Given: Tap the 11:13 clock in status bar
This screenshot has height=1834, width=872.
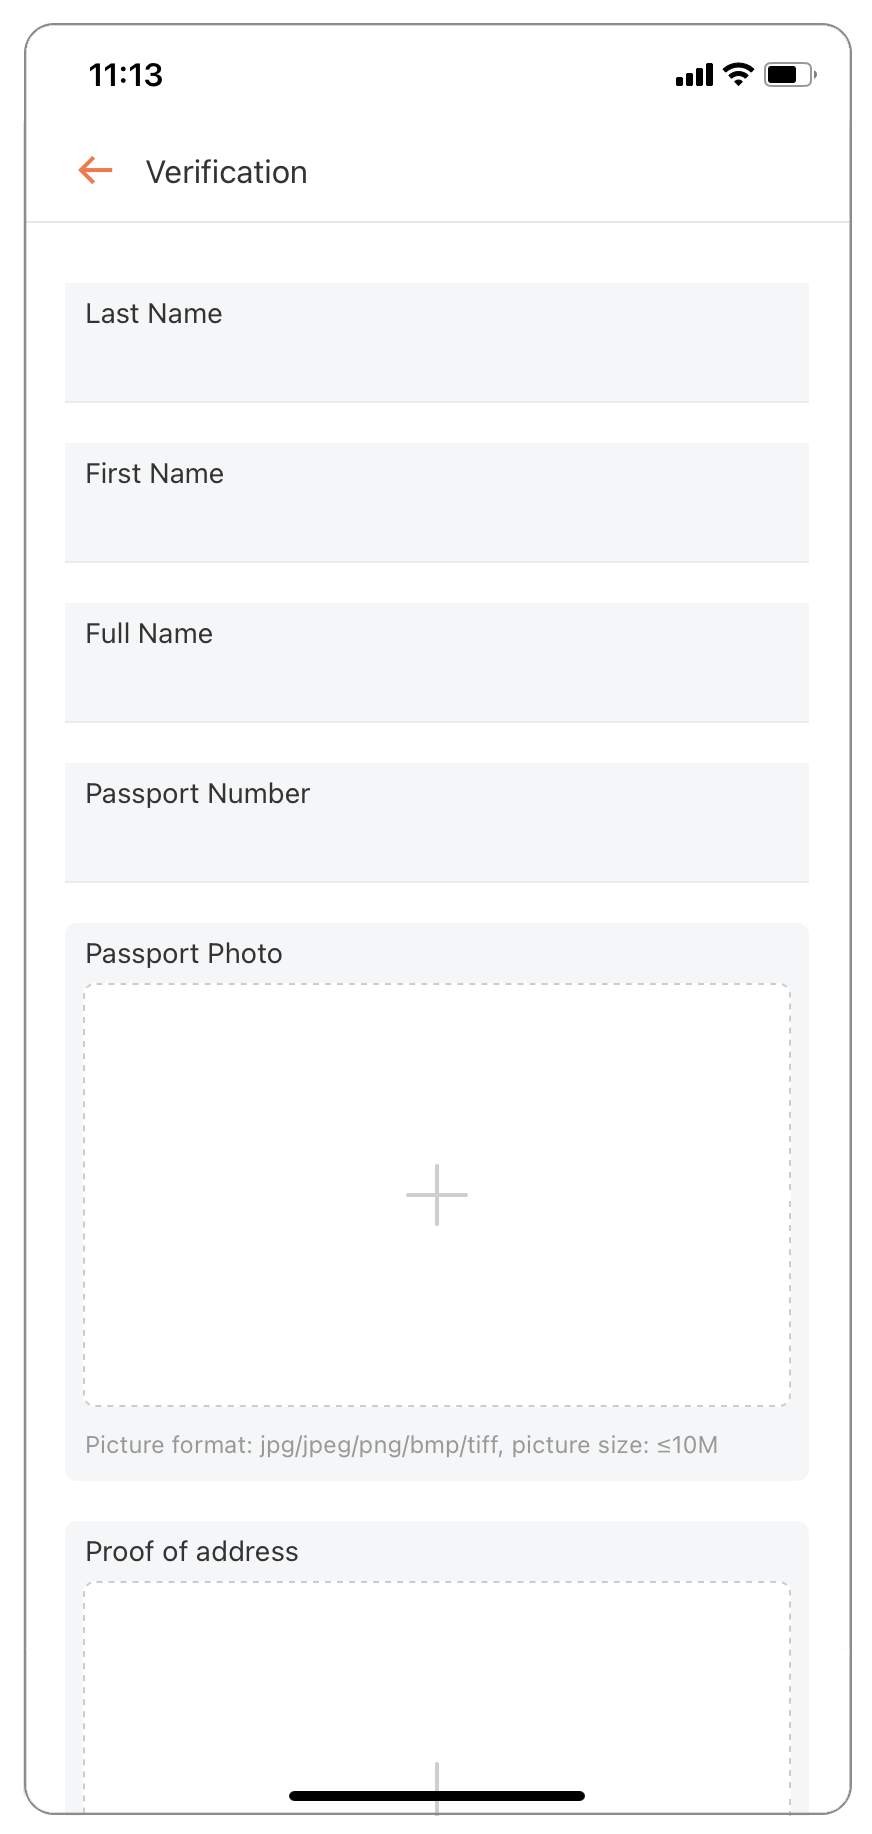Looking at the screenshot, I should click(126, 75).
